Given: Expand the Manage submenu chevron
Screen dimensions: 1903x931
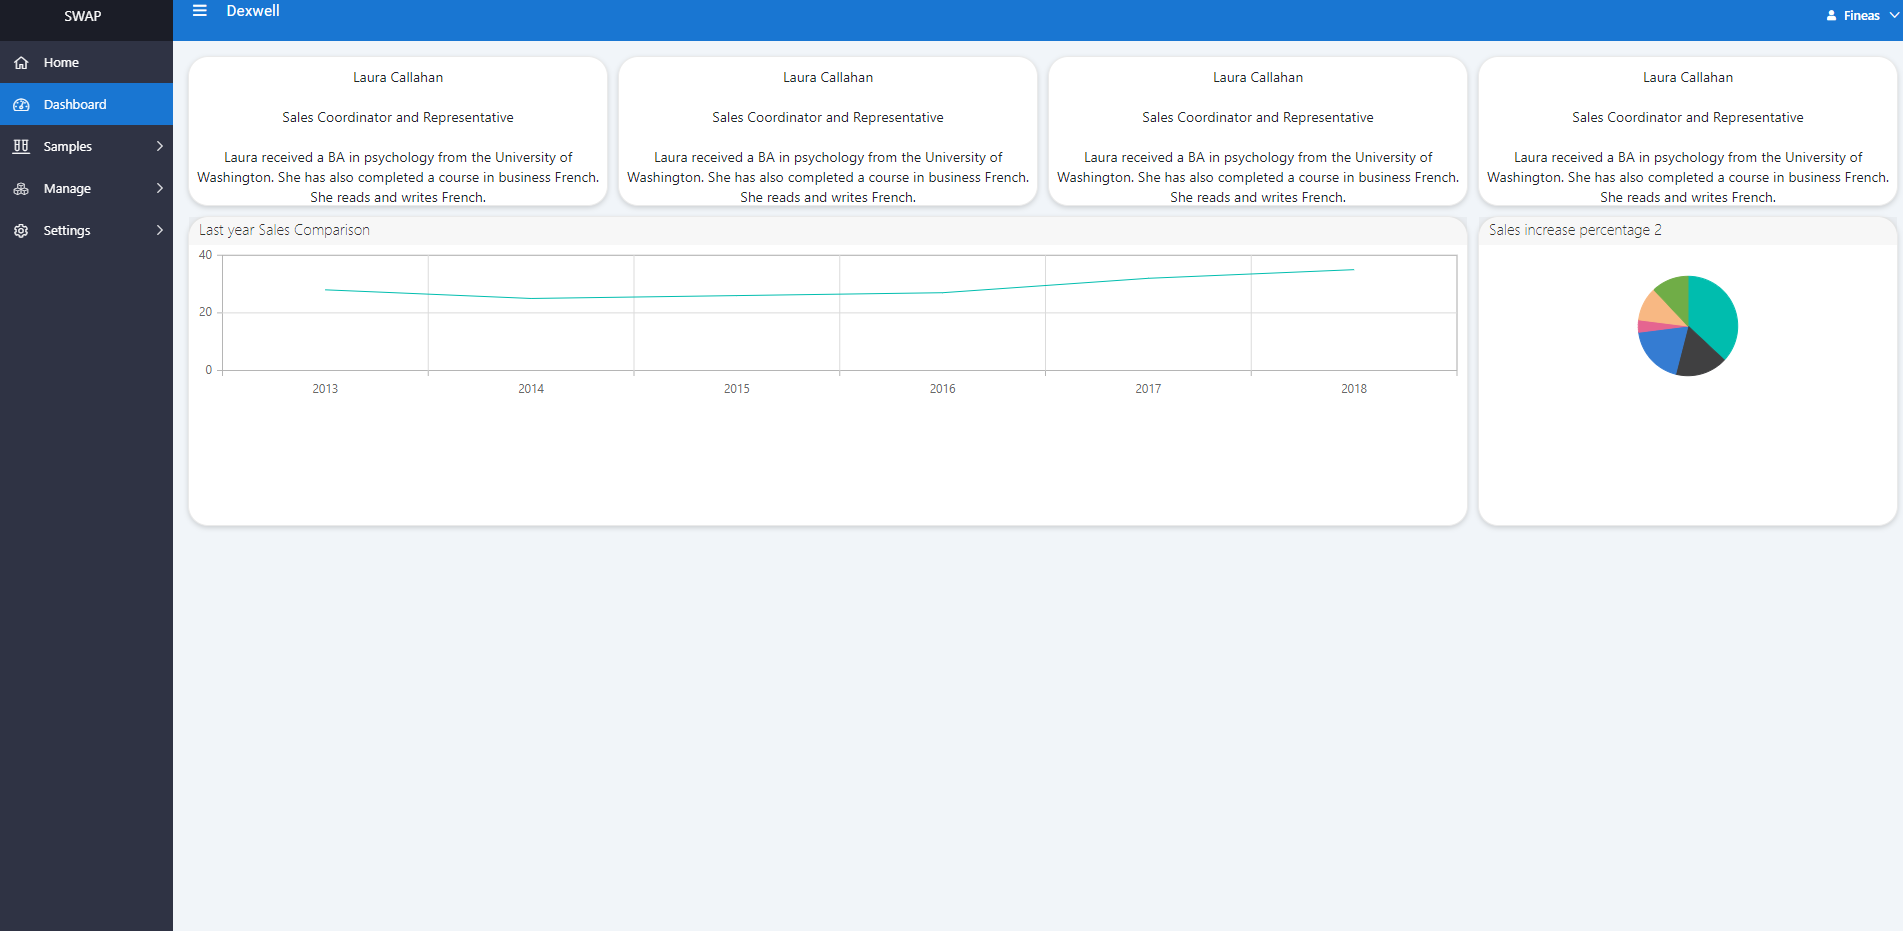Looking at the screenshot, I should point(159,188).
